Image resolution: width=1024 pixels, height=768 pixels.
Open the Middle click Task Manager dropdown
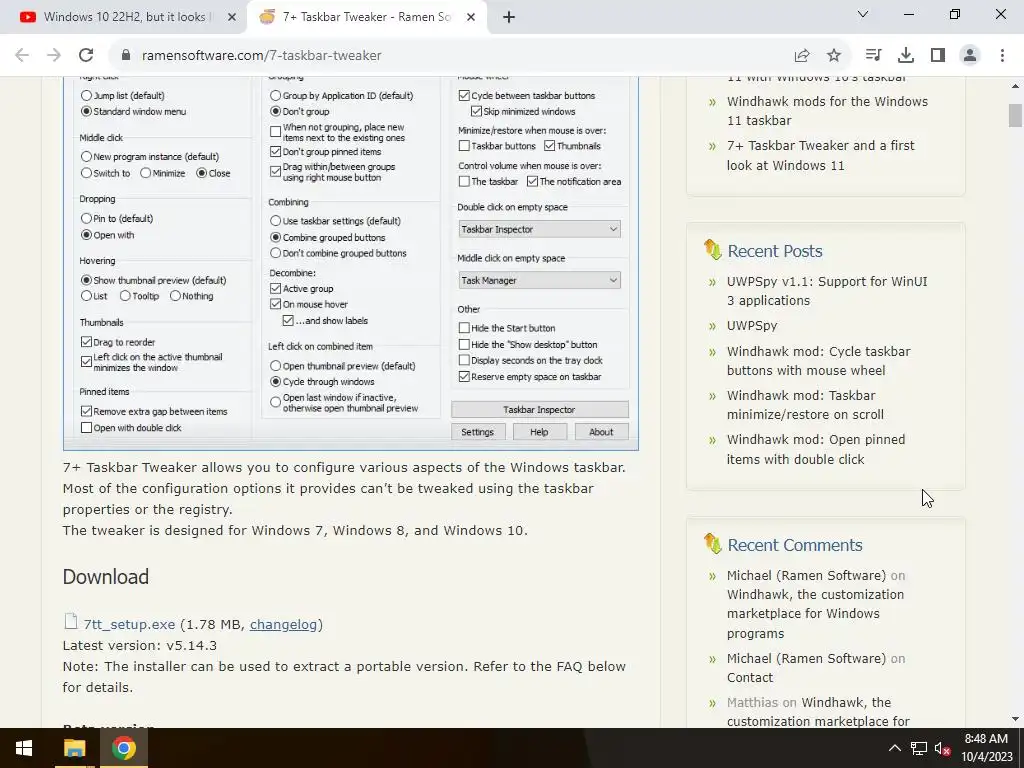click(x=539, y=280)
